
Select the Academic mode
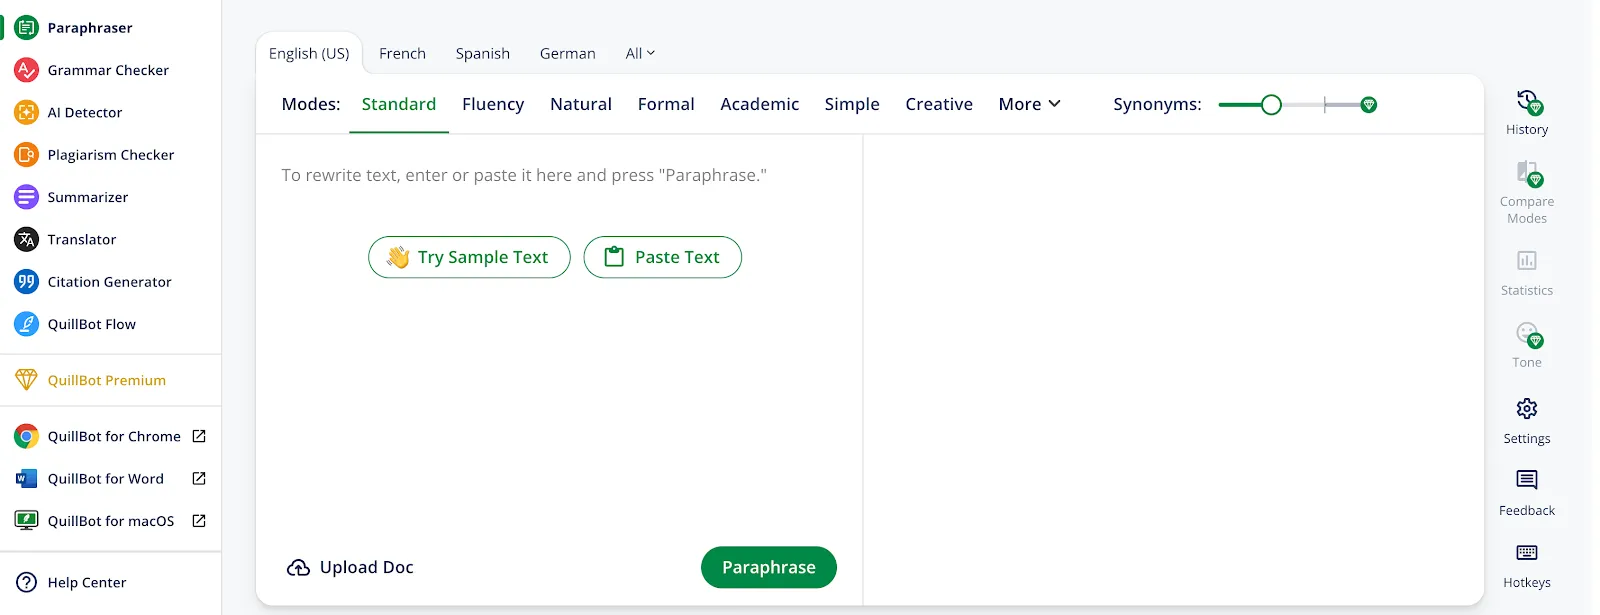pyautogui.click(x=760, y=104)
